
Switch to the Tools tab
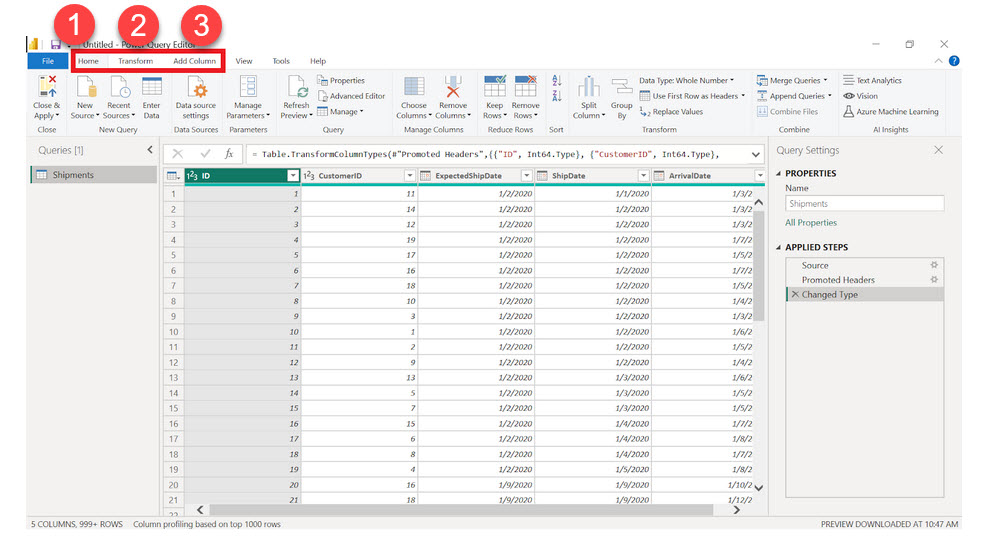(x=281, y=61)
